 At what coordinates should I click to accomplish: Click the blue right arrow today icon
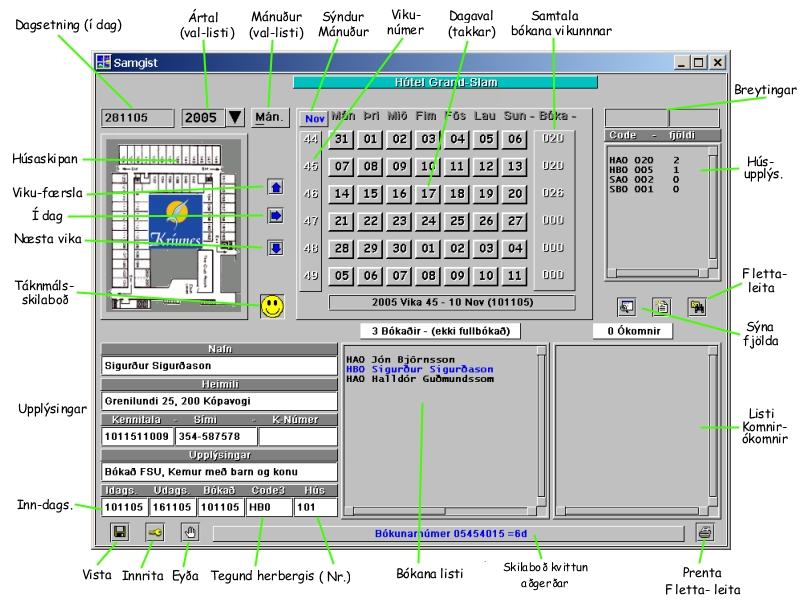pos(277,215)
